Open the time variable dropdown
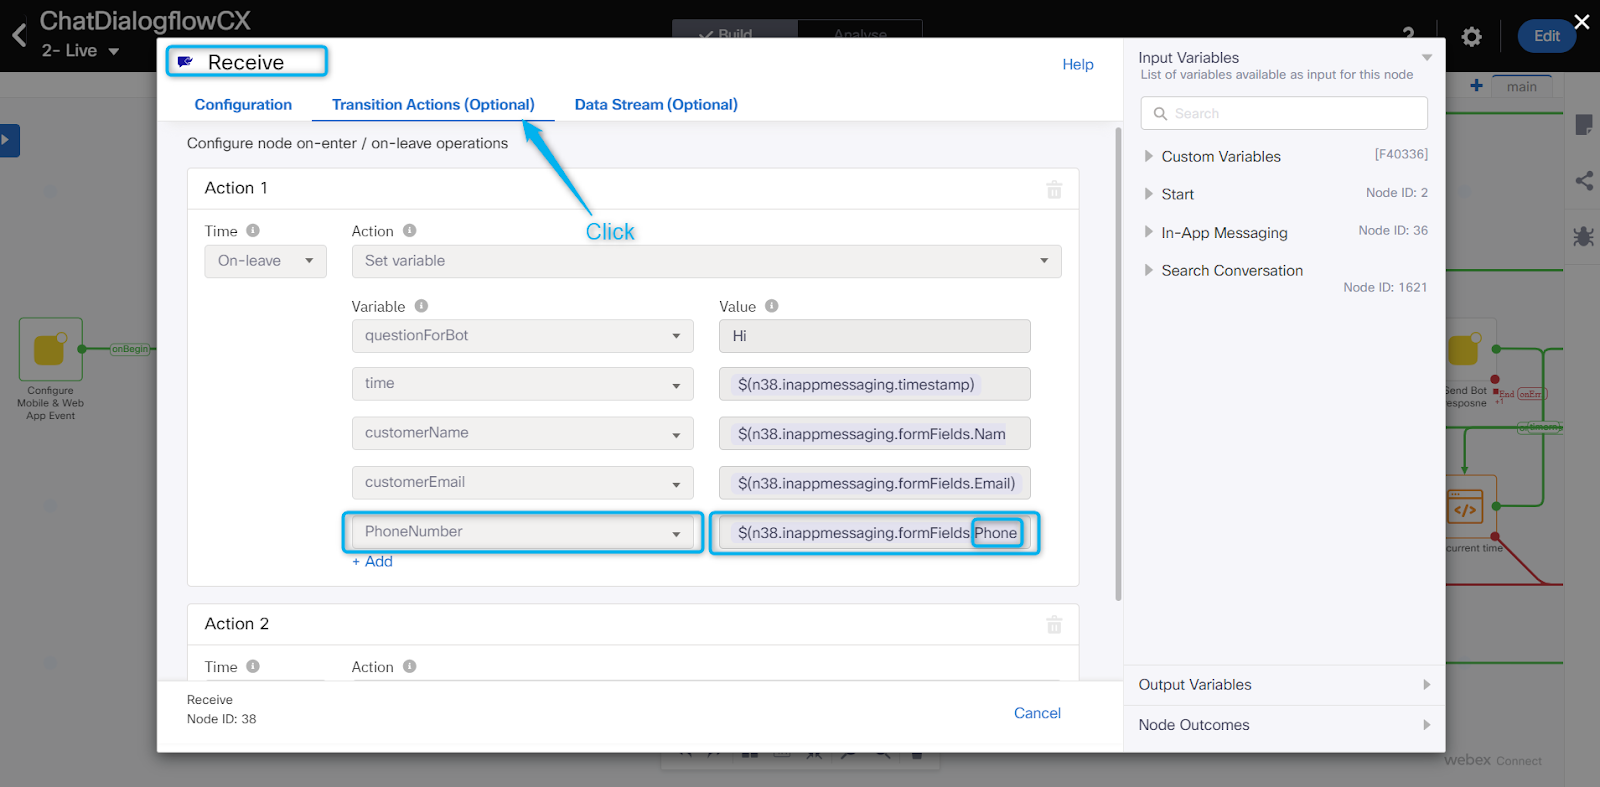 [522, 384]
